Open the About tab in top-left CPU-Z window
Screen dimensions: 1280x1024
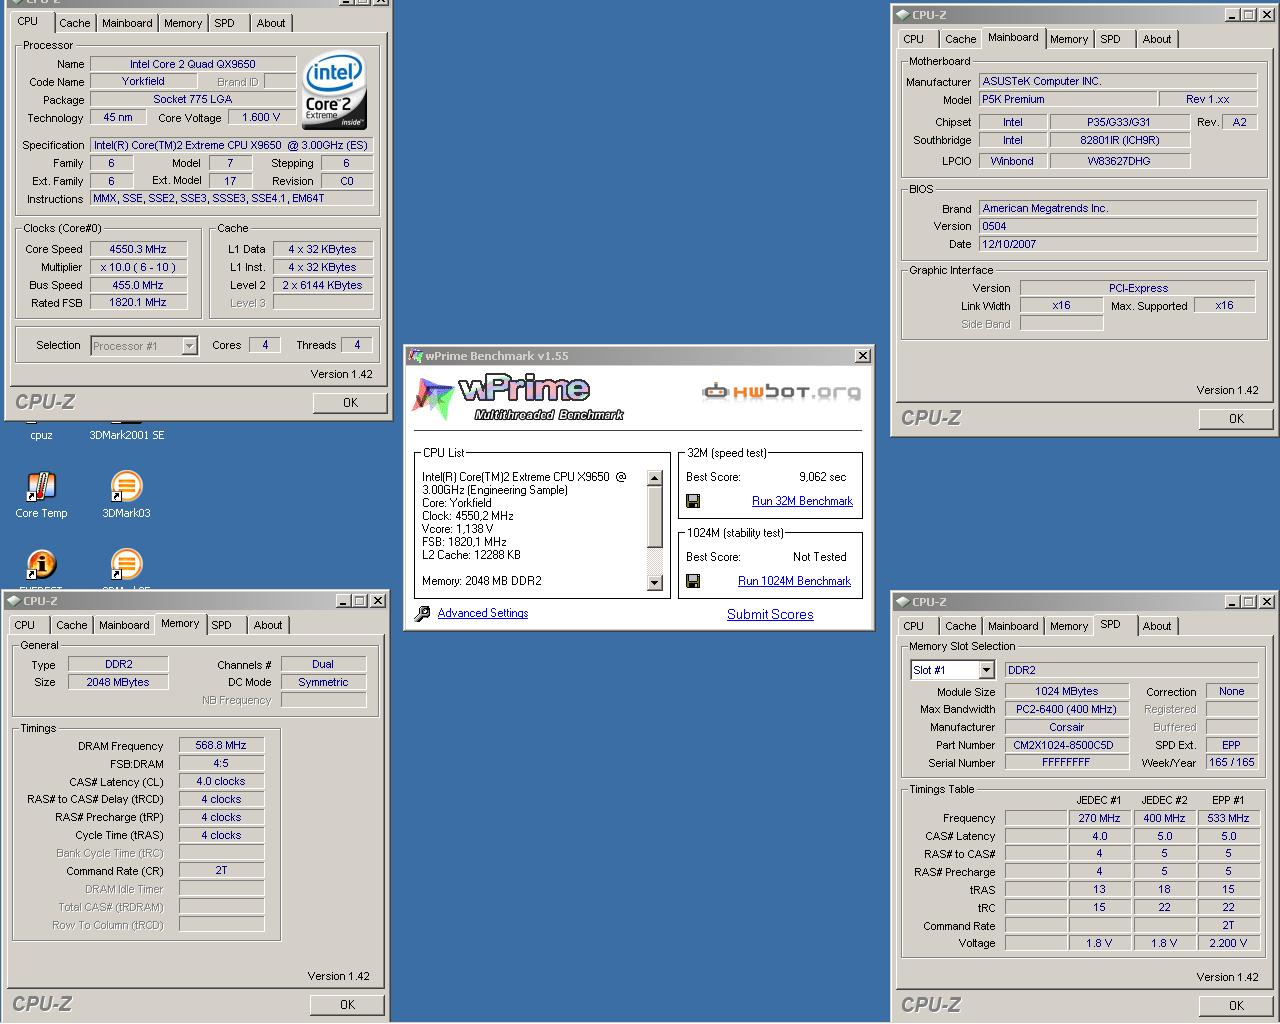271,23
